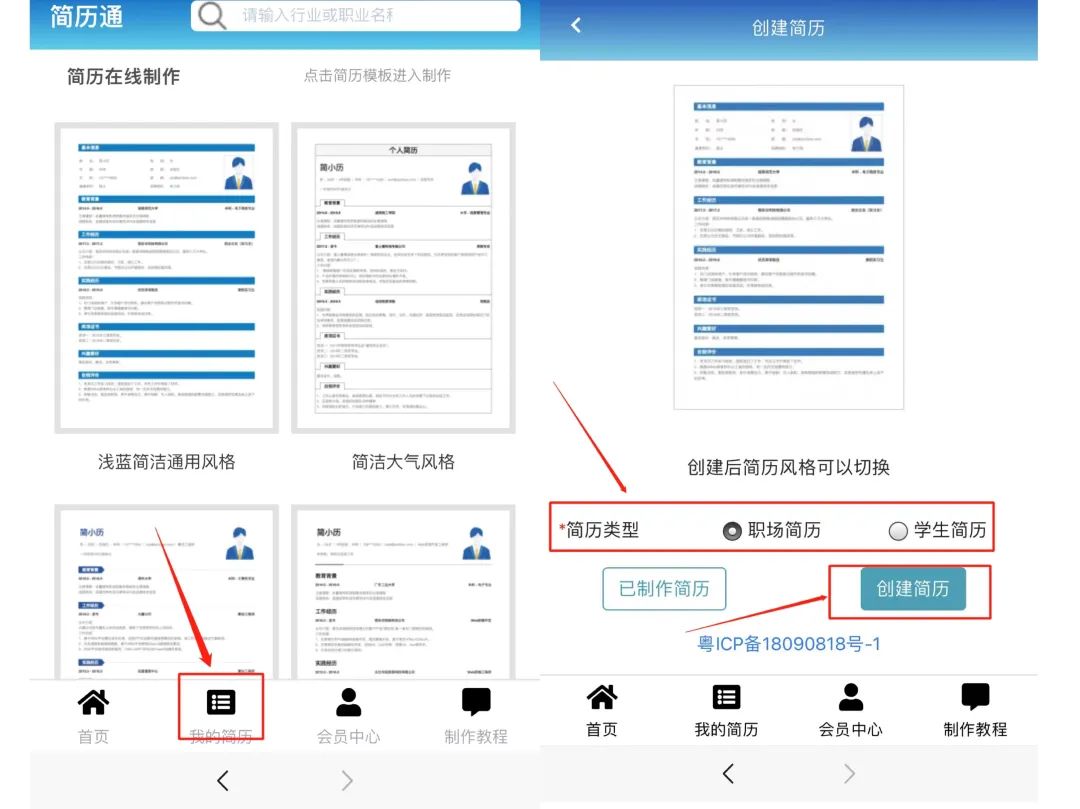Tap the home icon in left bottom navigation
1080x809 pixels.
tap(92, 703)
